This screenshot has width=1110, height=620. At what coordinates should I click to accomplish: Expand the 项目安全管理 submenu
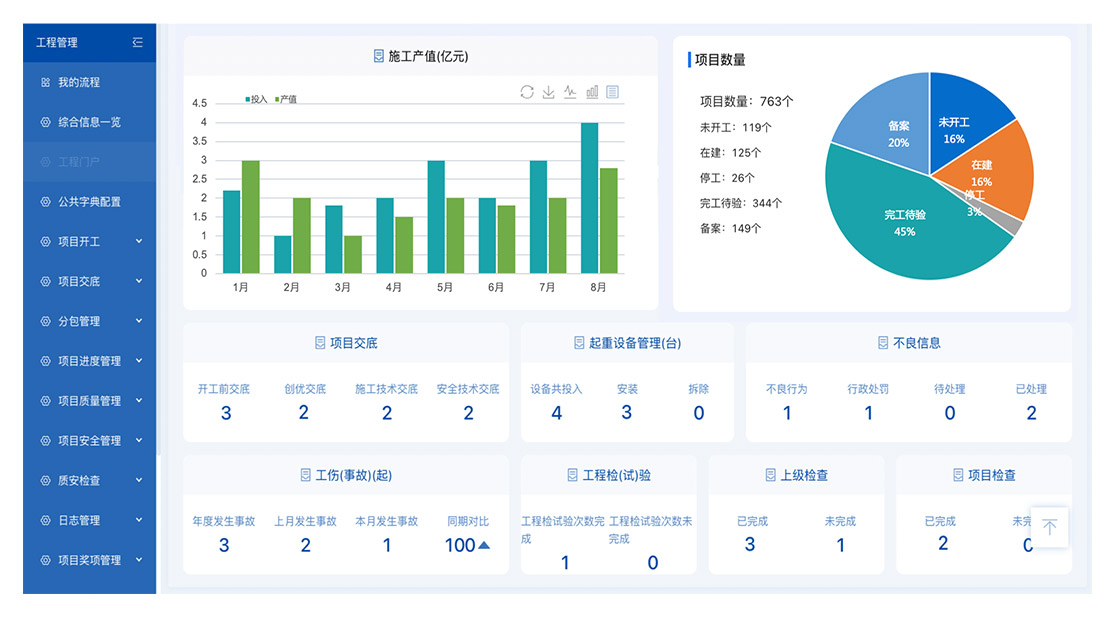[139, 440]
